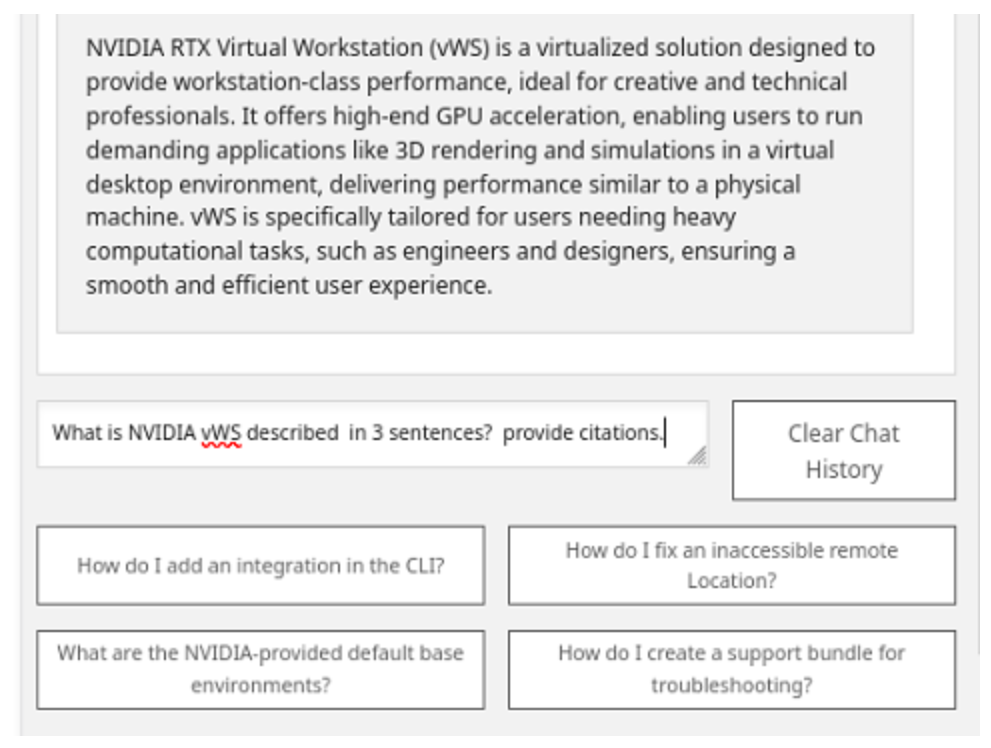Click the Clear Chat History button
The width and height of the screenshot is (991, 748).
843,451
